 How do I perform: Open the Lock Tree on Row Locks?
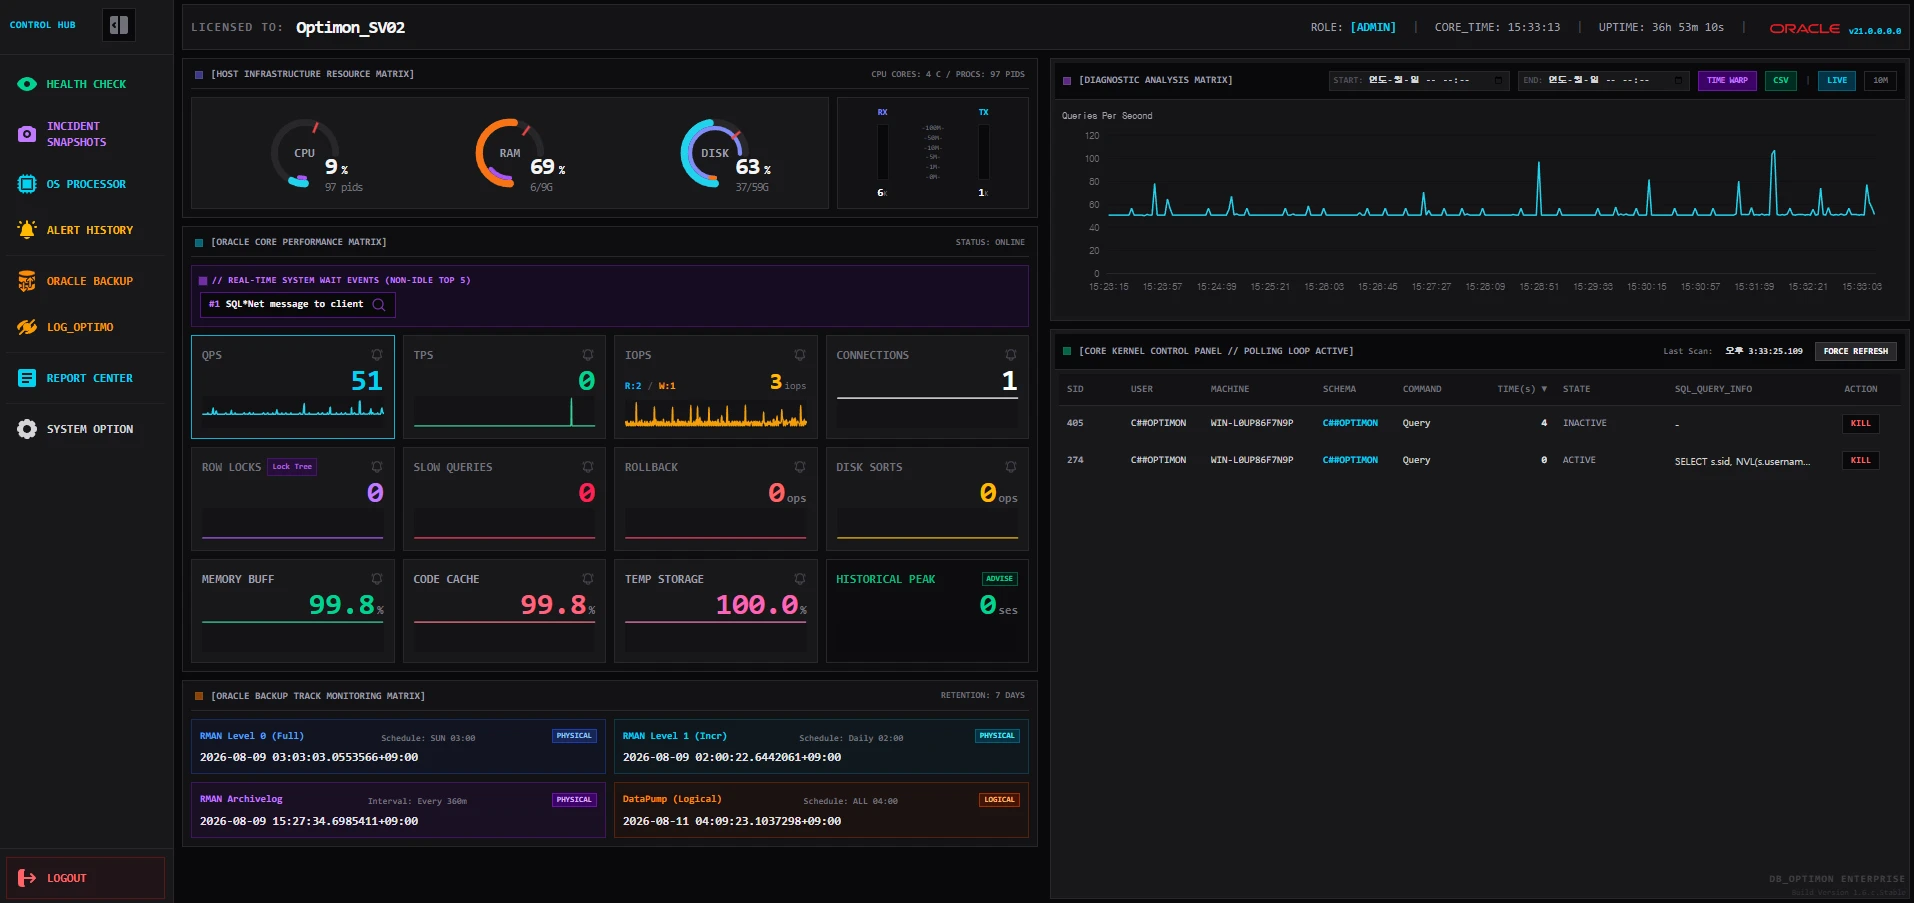pos(292,467)
